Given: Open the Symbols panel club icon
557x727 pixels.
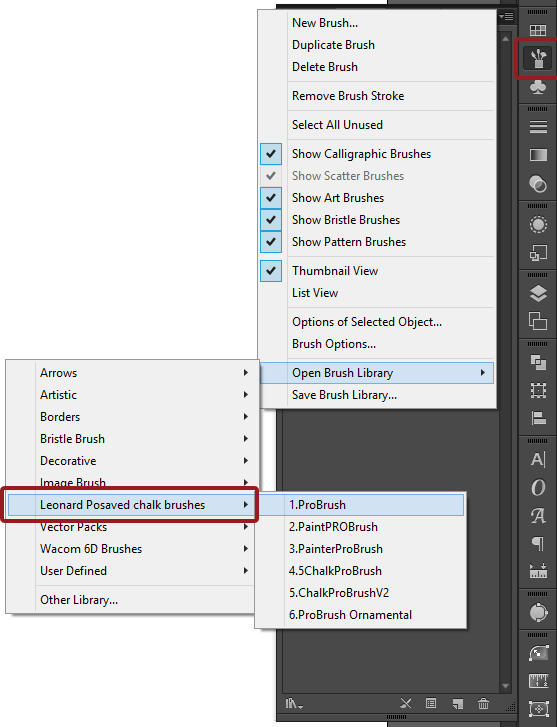Looking at the screenshot, I should click(538, 88).
